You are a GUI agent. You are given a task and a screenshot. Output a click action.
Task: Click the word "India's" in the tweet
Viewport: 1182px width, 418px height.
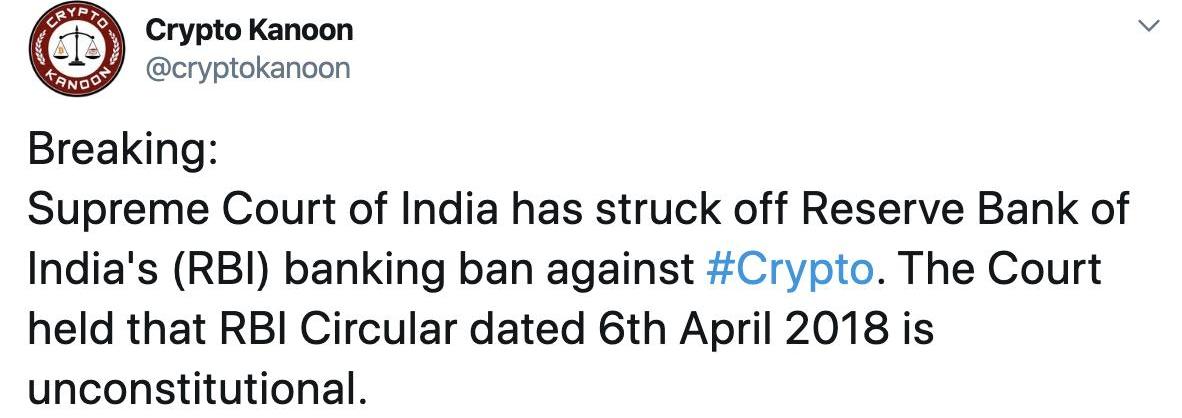89,271
